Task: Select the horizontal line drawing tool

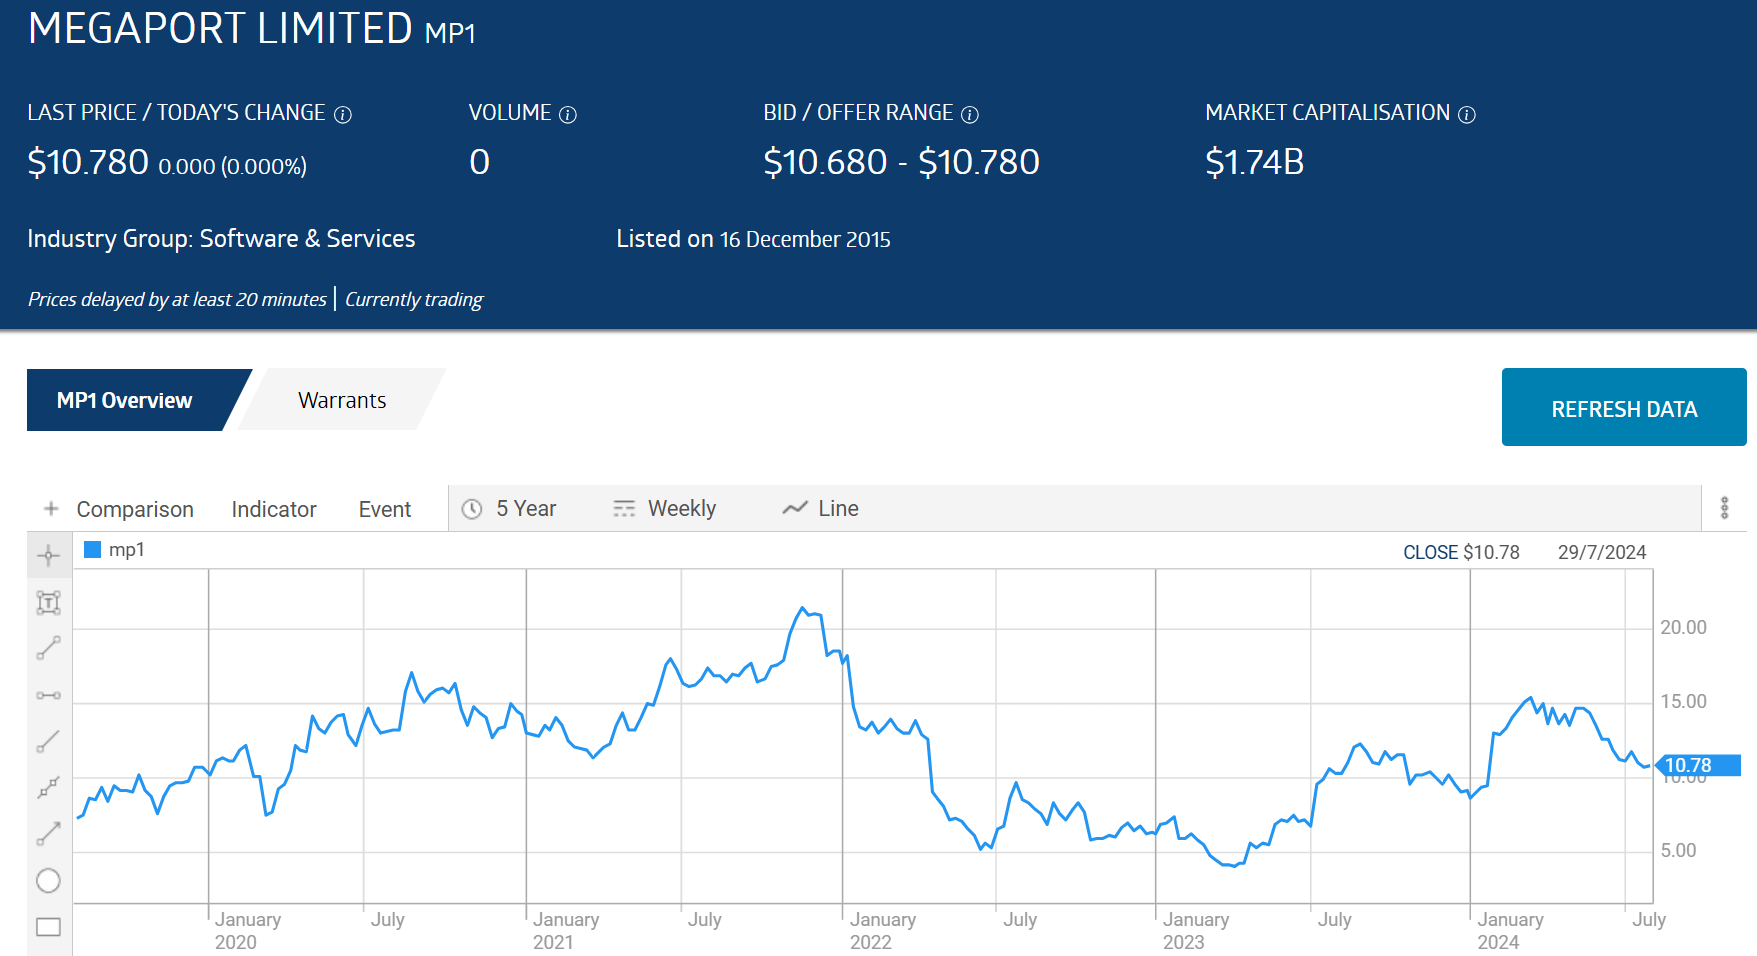Action: pyautogui.click(x=49, y=695)
